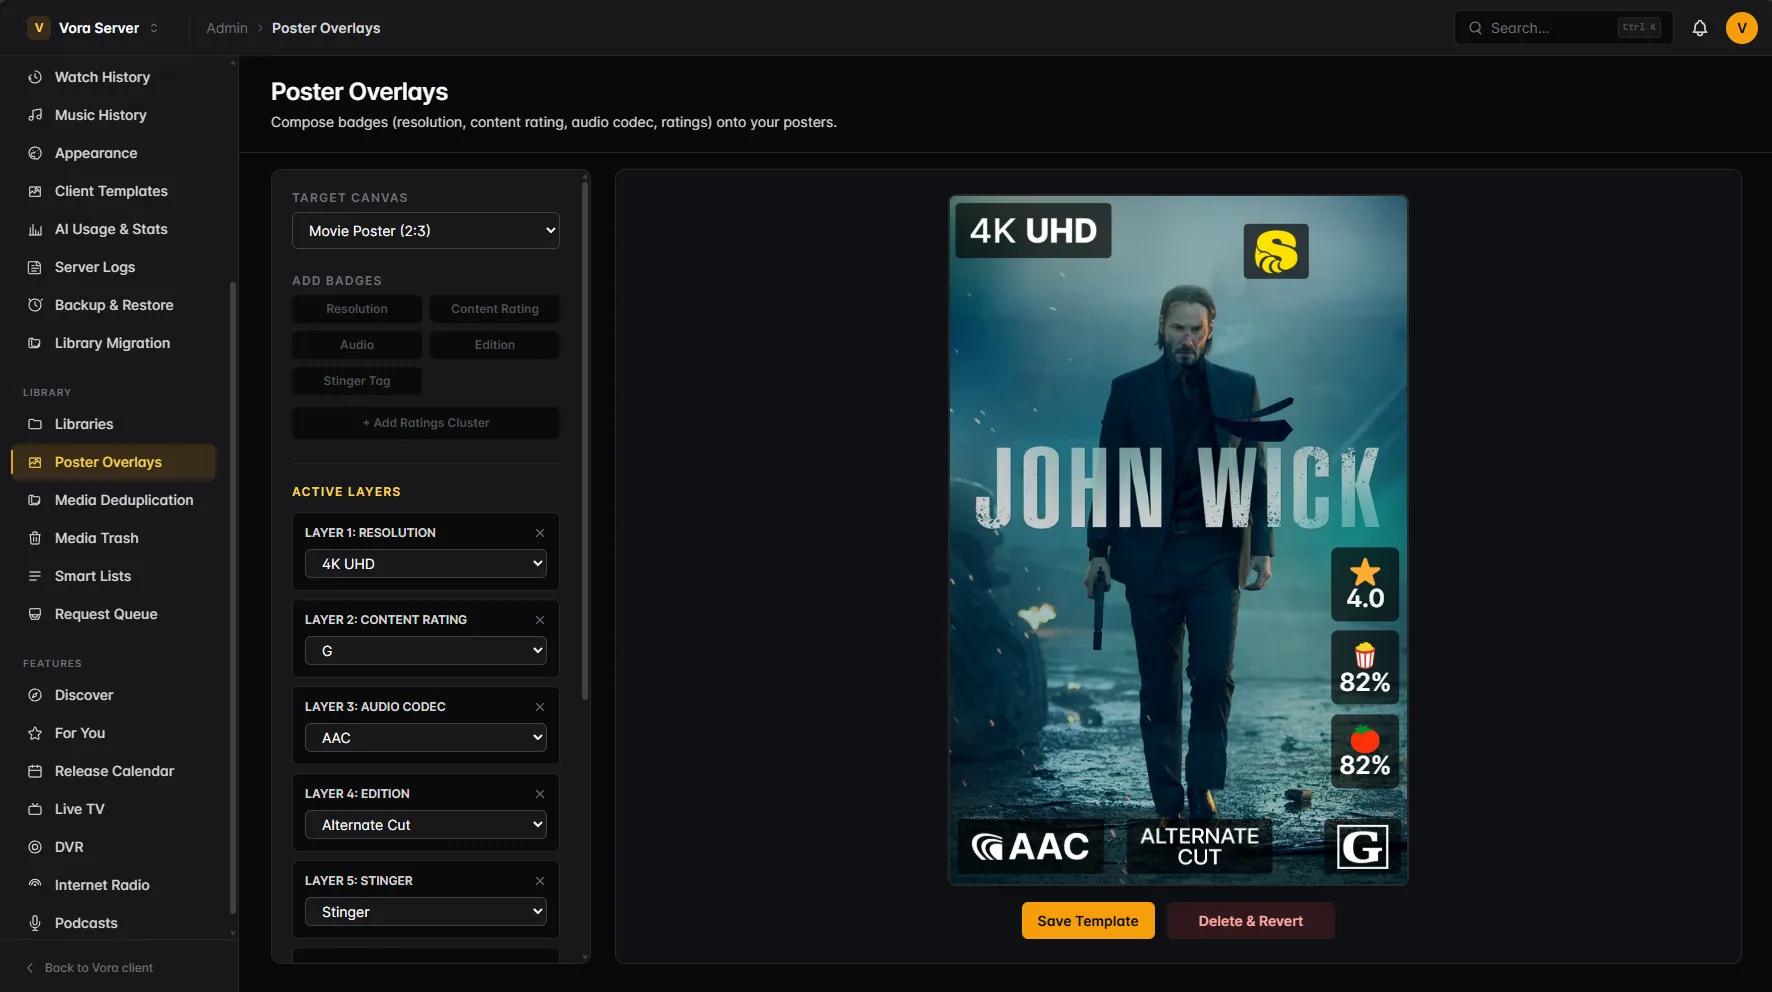
Task: Go Back to Vora client
Action: (x=90, y=968)
